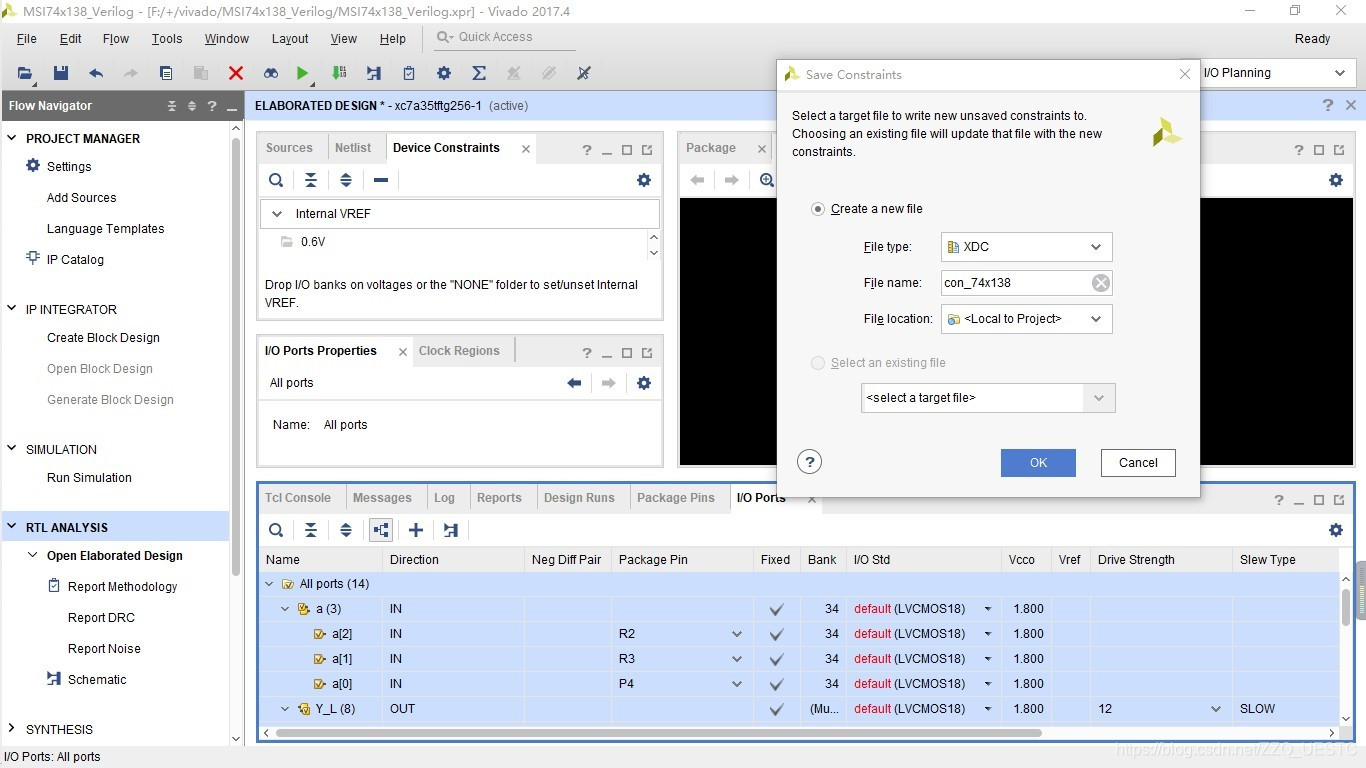This screenshot has height=768, width=1366.
Task: Collapse the Y_L (8) port group
Action: click(285, 709)
